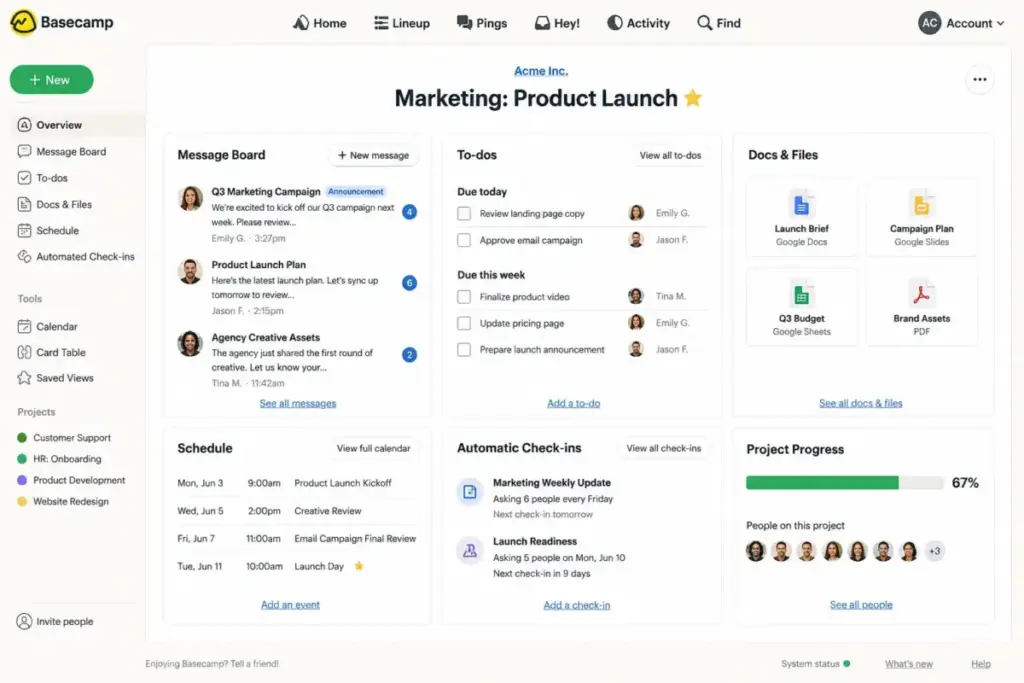Click the unread count 6 badge

click(x=409, y=283)
